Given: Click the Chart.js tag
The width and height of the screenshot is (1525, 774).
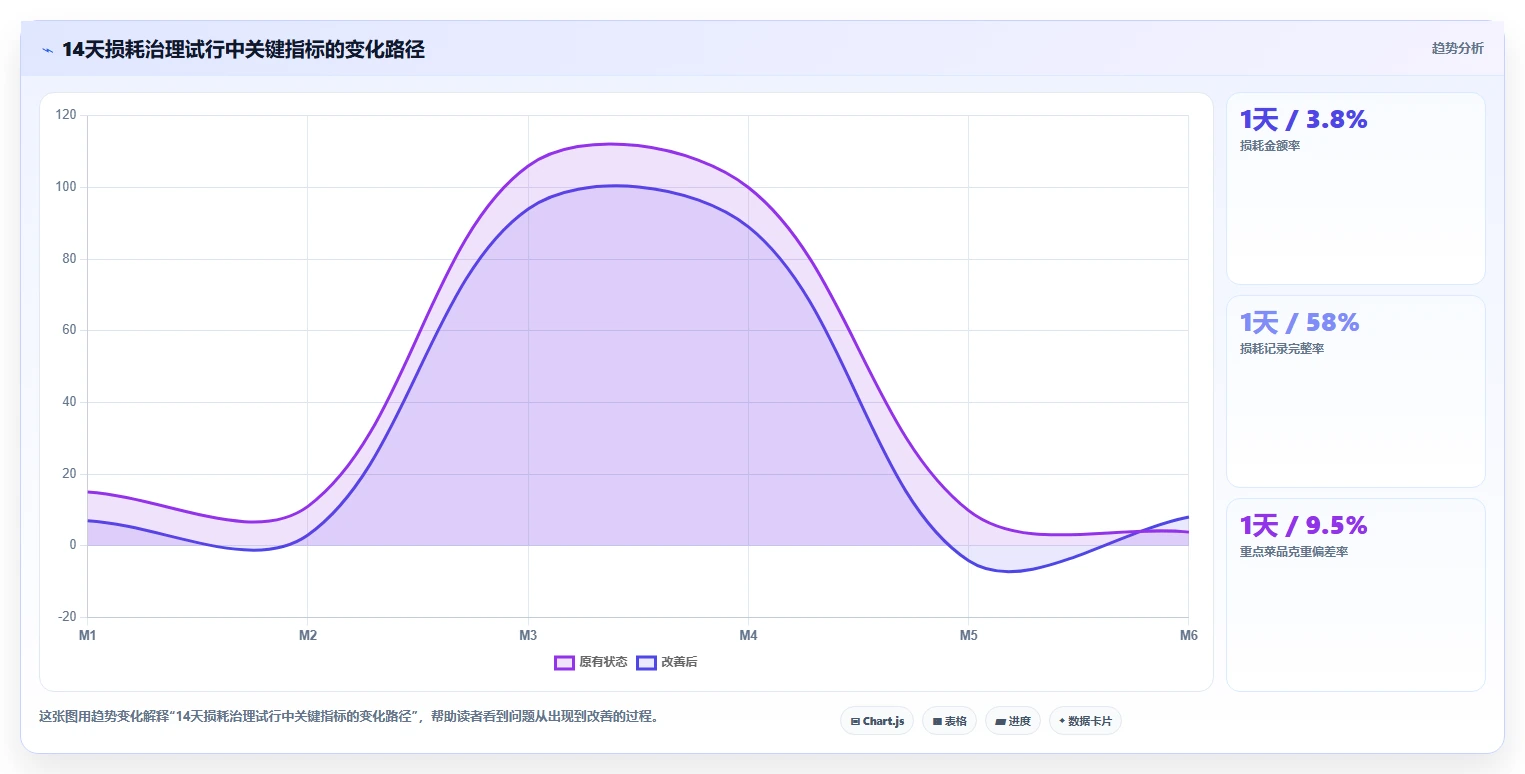Looking at the screenshot, I should click(x=877, y=721).
